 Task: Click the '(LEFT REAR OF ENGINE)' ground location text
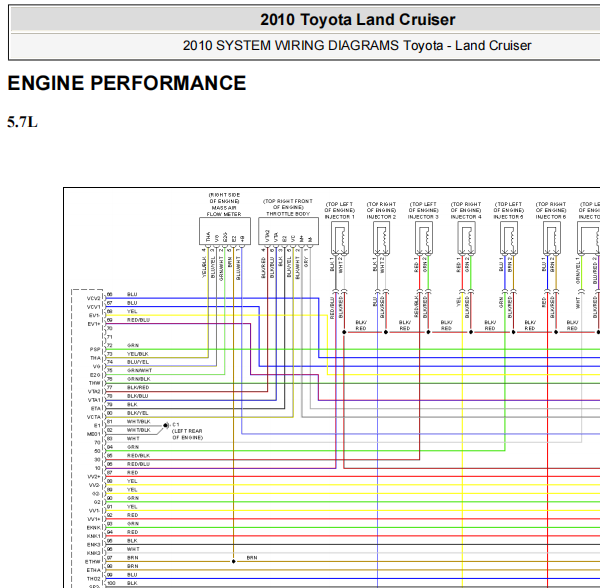coord(187,434)
